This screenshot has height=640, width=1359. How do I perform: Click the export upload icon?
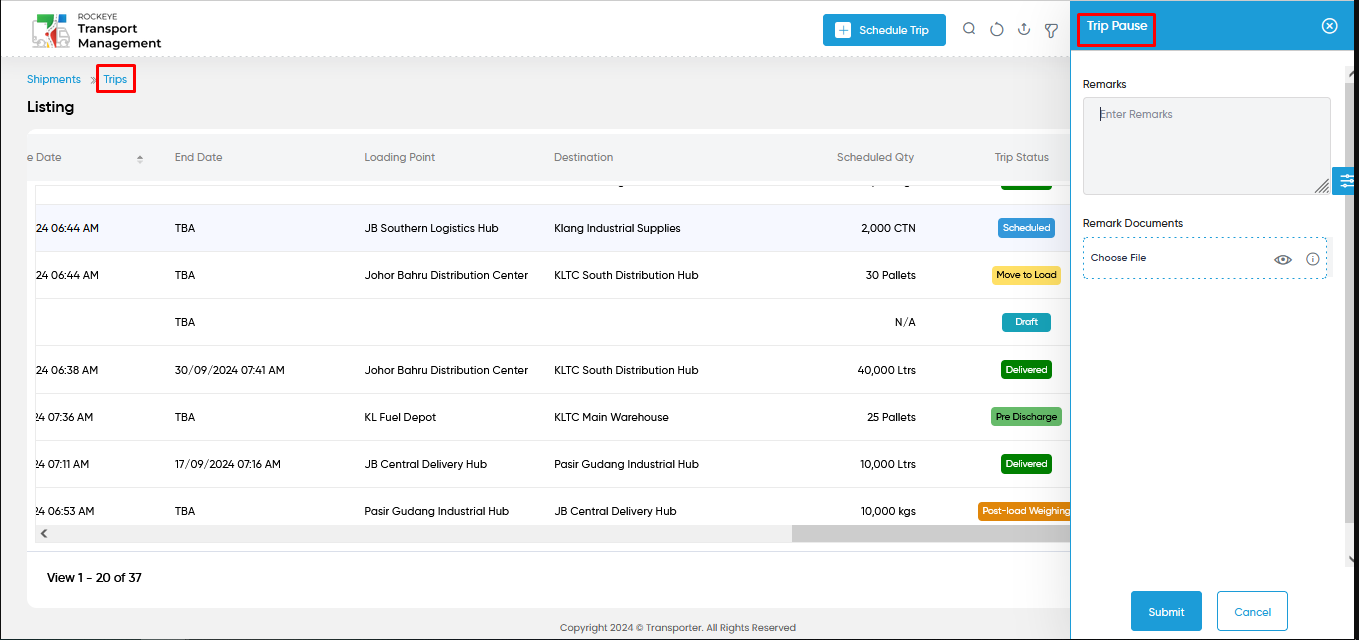[1024, 30]
